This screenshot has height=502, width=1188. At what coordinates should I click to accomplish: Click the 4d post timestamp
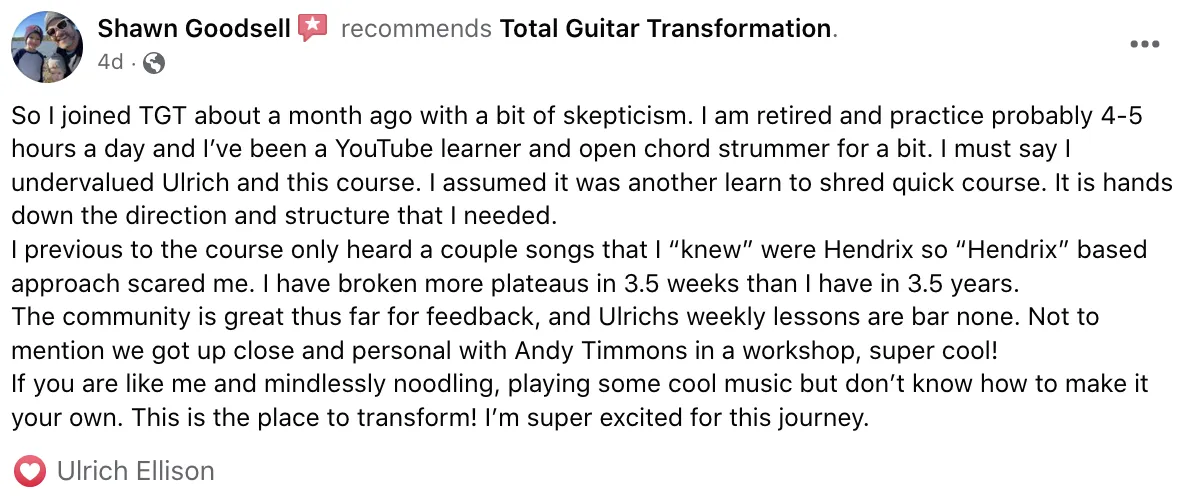tap(110, 63)
